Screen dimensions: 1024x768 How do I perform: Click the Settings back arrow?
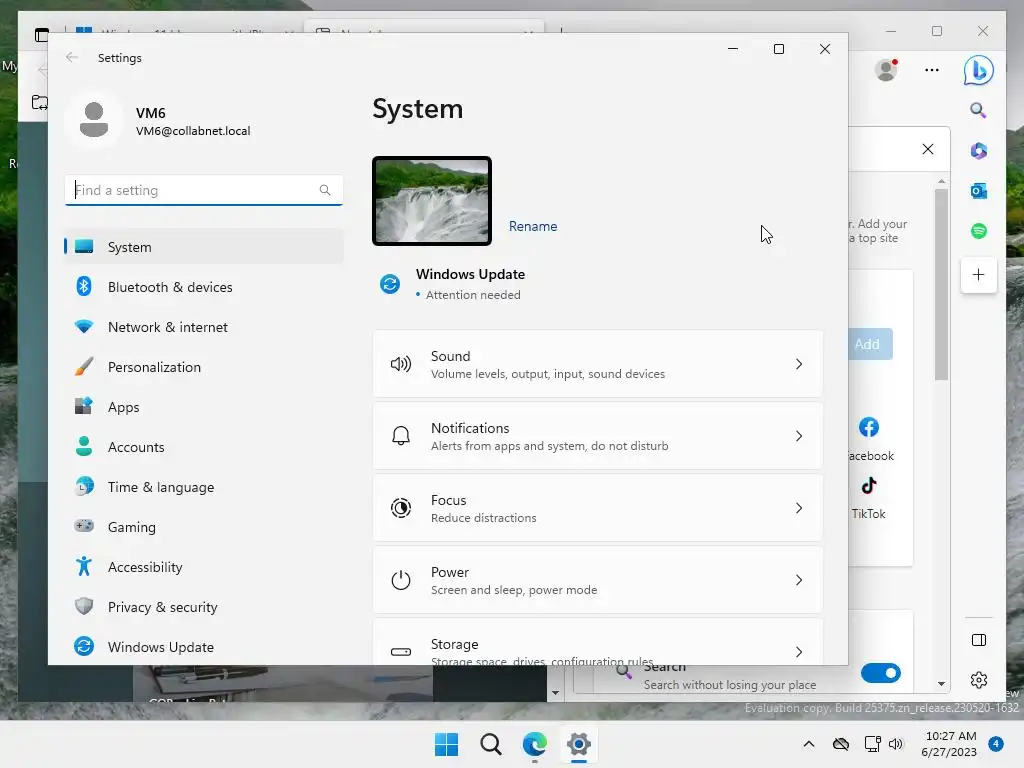(72, 57)
